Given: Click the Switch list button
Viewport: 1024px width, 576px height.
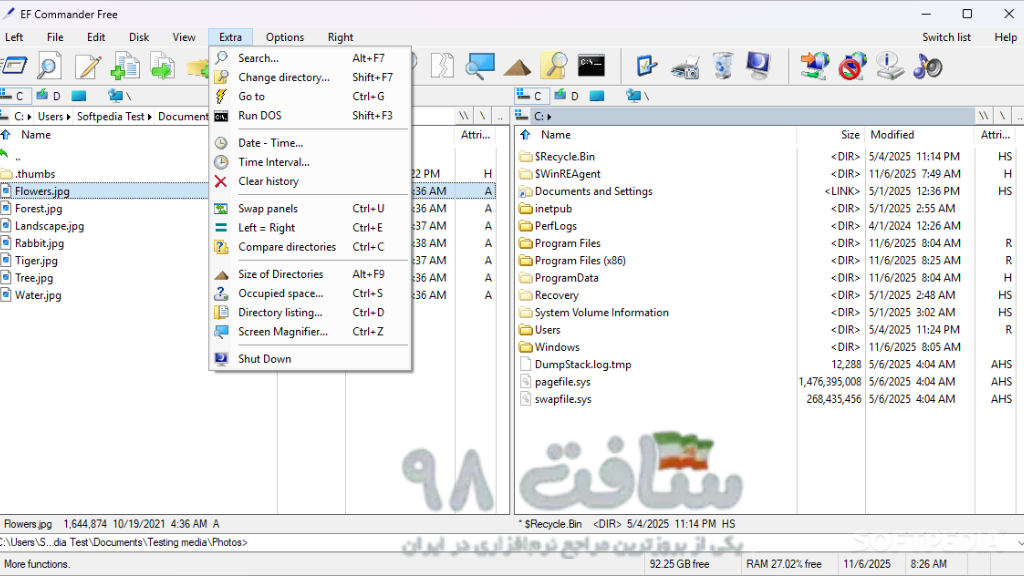Looking at the screenshot, I should (x=946, y=37).
